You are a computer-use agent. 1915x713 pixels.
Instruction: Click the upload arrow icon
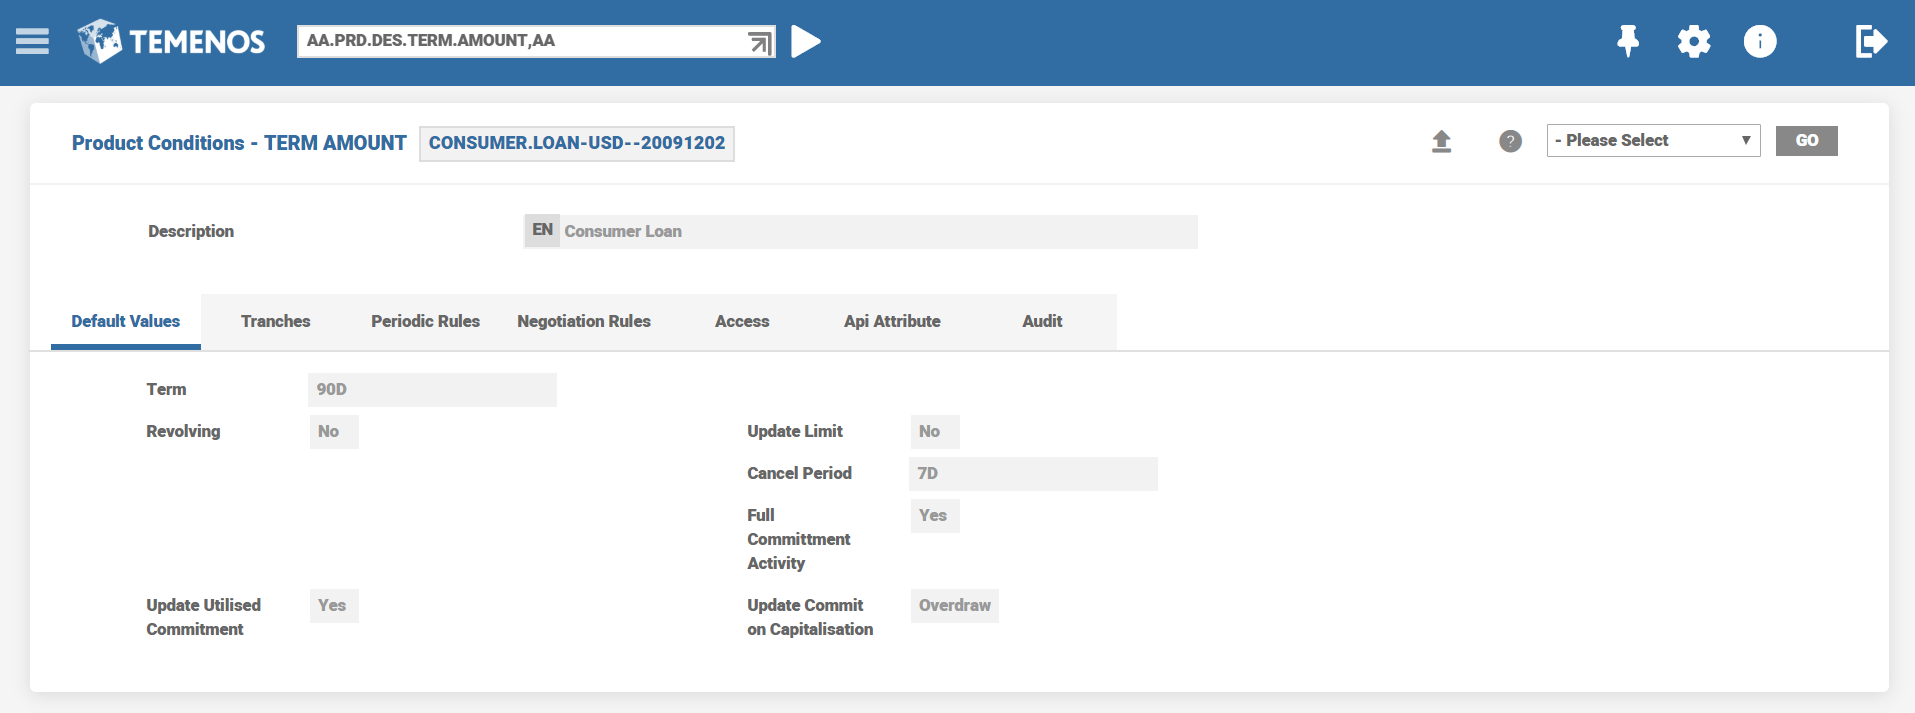pos(1441,141)
